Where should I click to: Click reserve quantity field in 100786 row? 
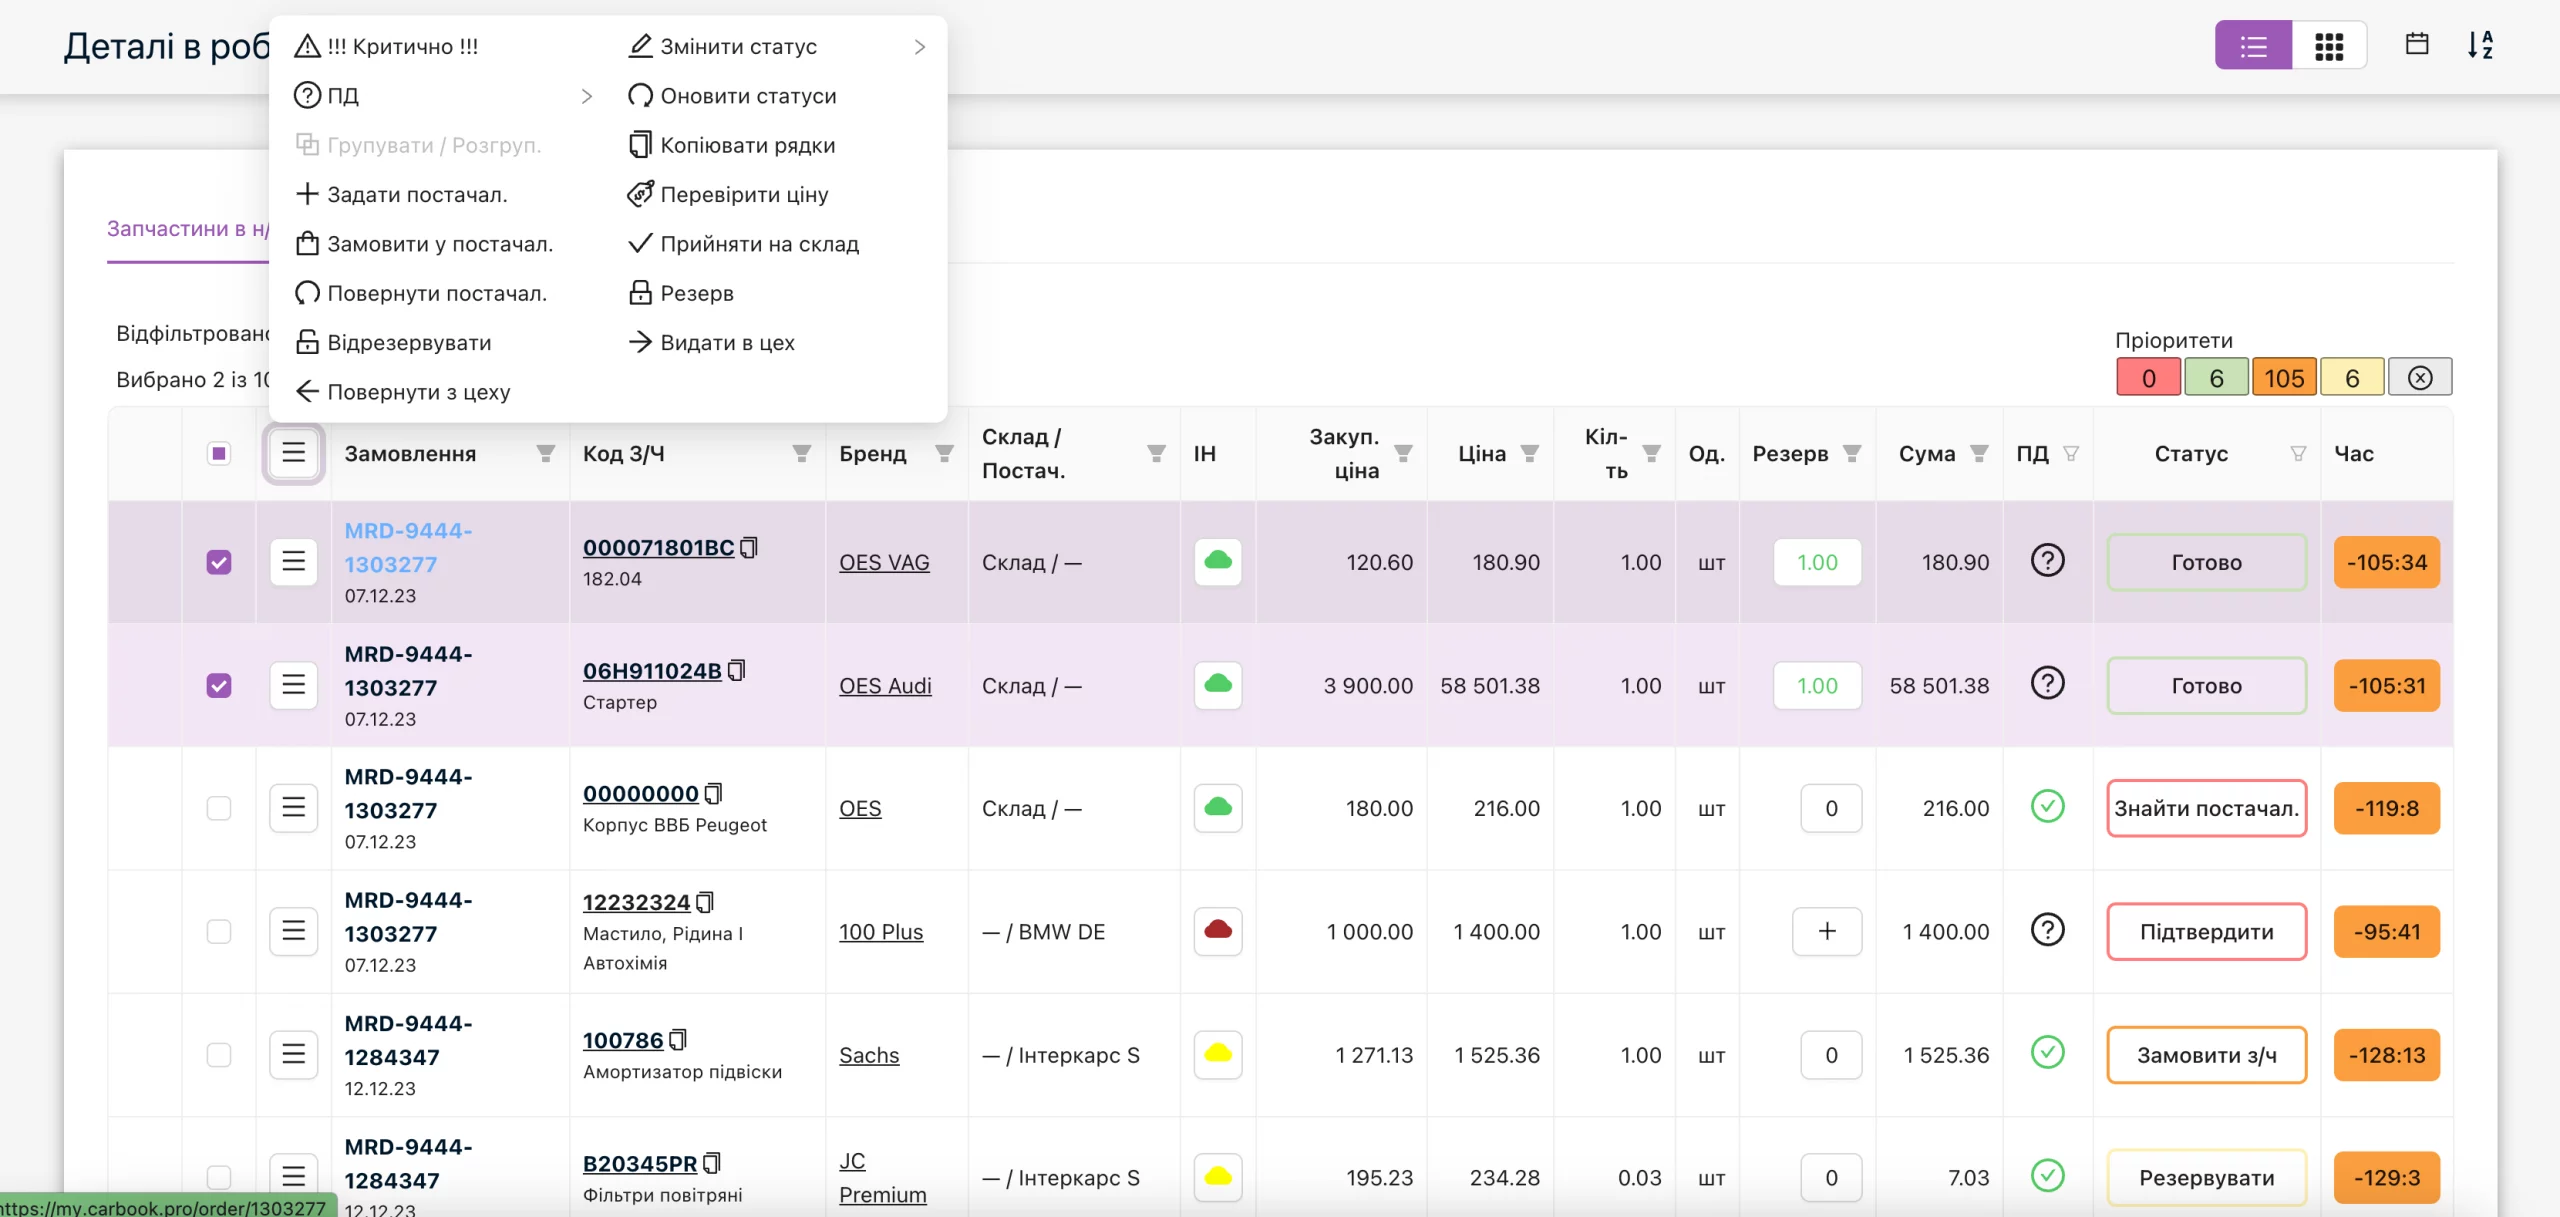tap(1831, 1055)
